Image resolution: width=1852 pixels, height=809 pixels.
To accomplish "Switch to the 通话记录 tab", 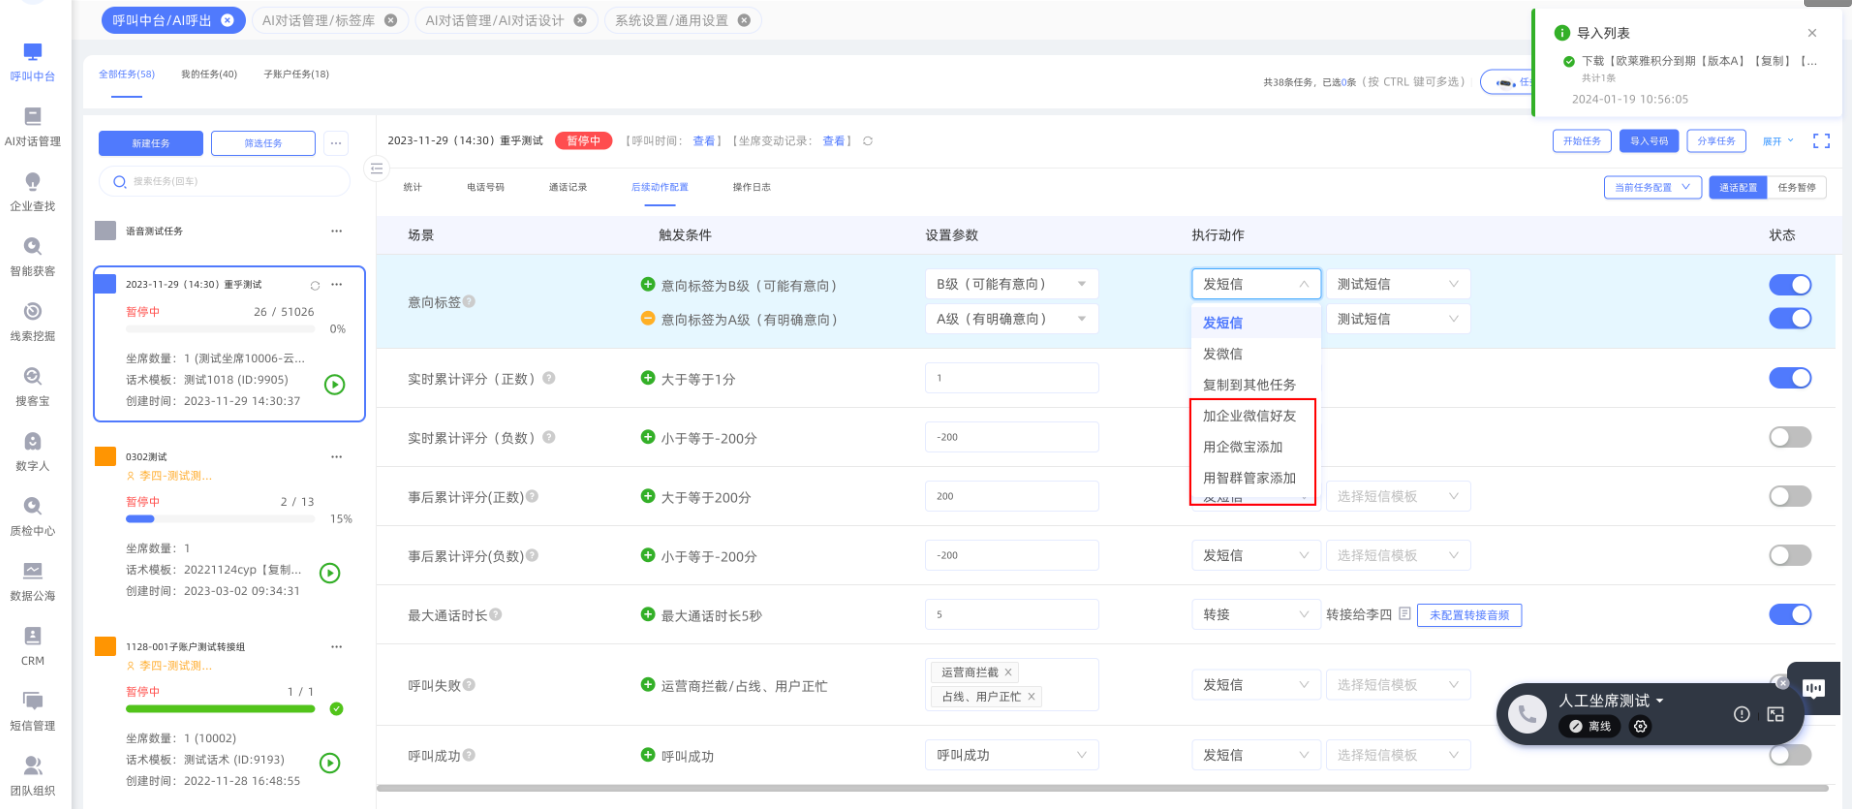I will pos(567,187).
